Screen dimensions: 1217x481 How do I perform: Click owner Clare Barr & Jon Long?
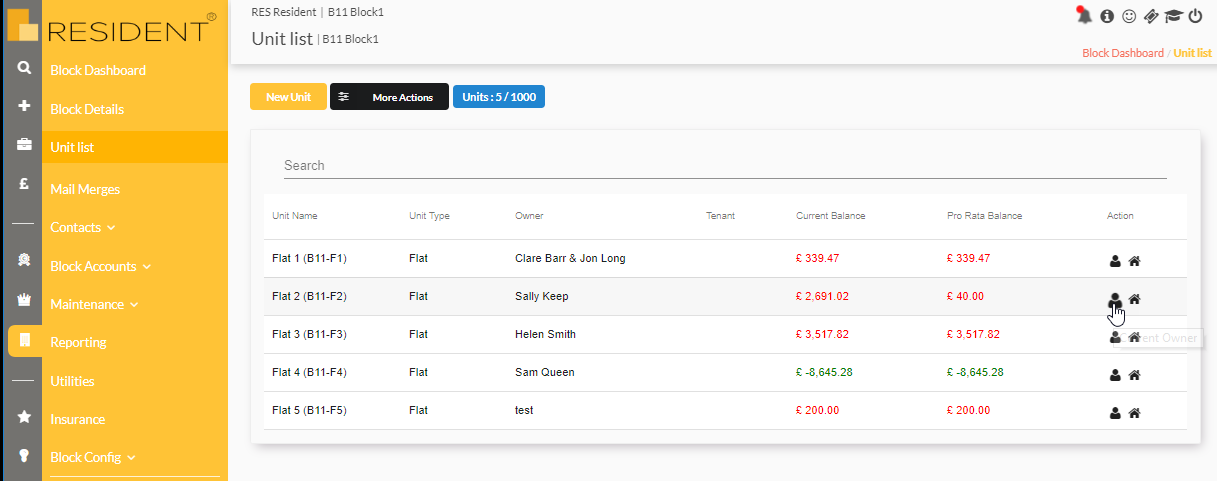570,258
